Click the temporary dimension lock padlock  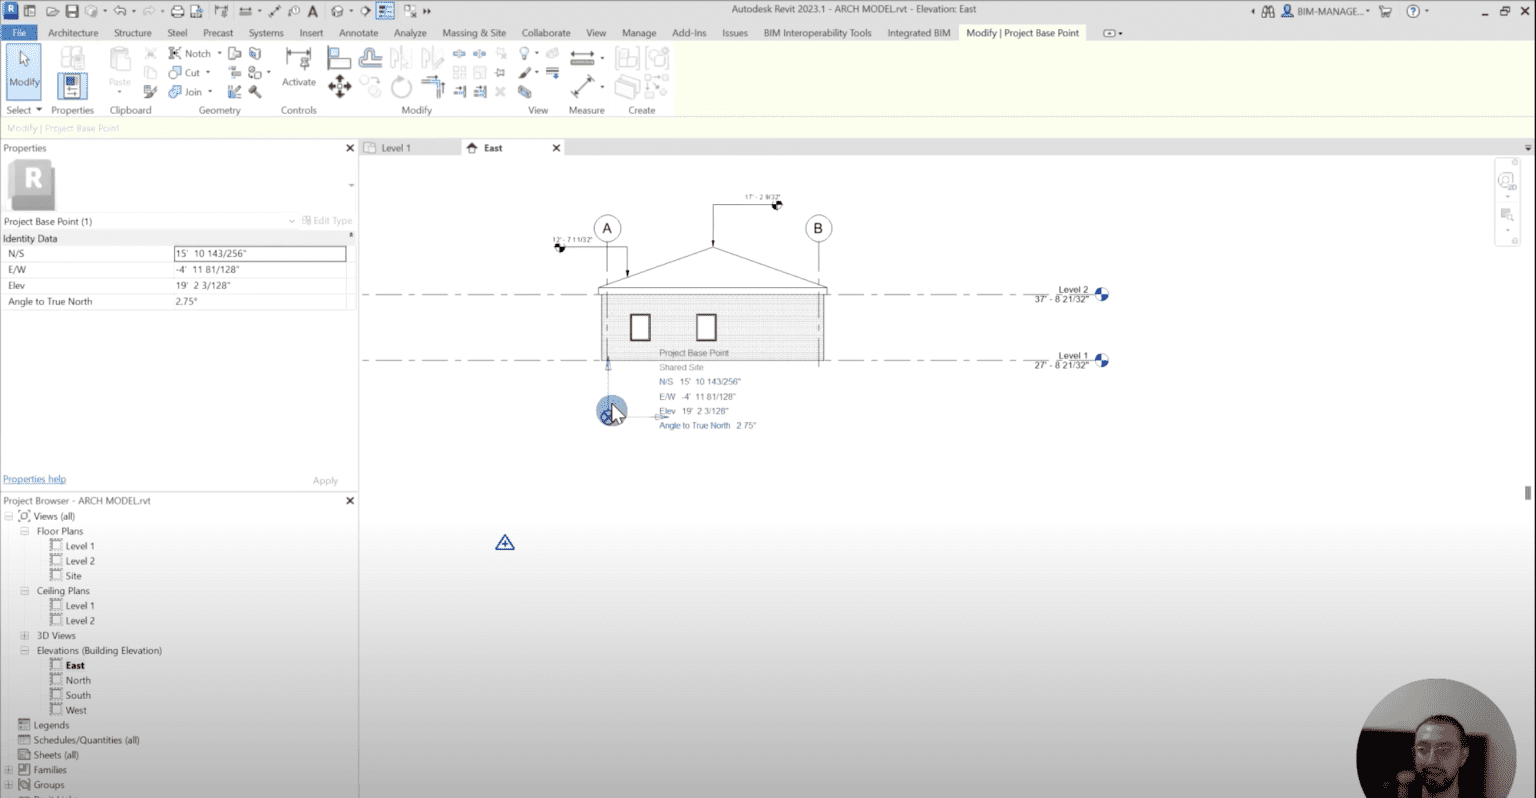point(608,367)
